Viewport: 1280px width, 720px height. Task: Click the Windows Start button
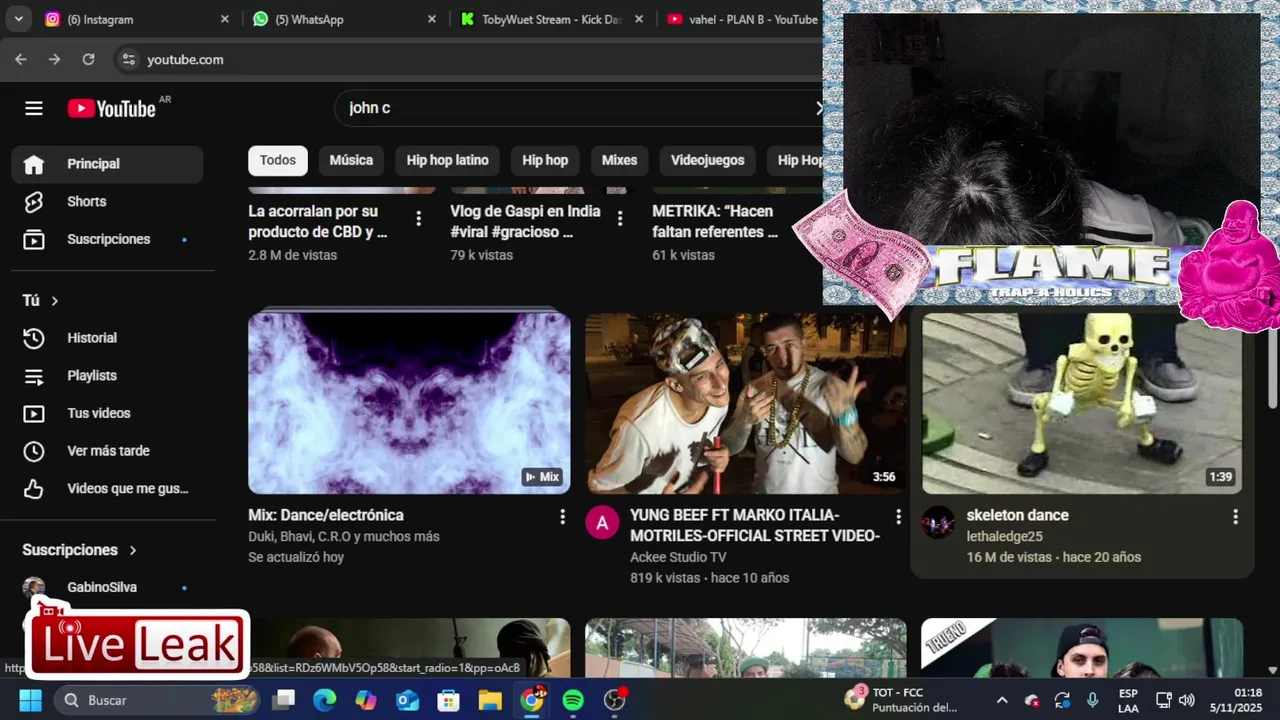pyautogui.click(x=30, y=700)
